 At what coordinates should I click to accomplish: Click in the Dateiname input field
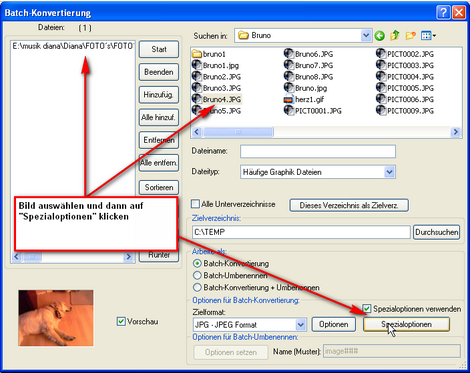[318, 151]
